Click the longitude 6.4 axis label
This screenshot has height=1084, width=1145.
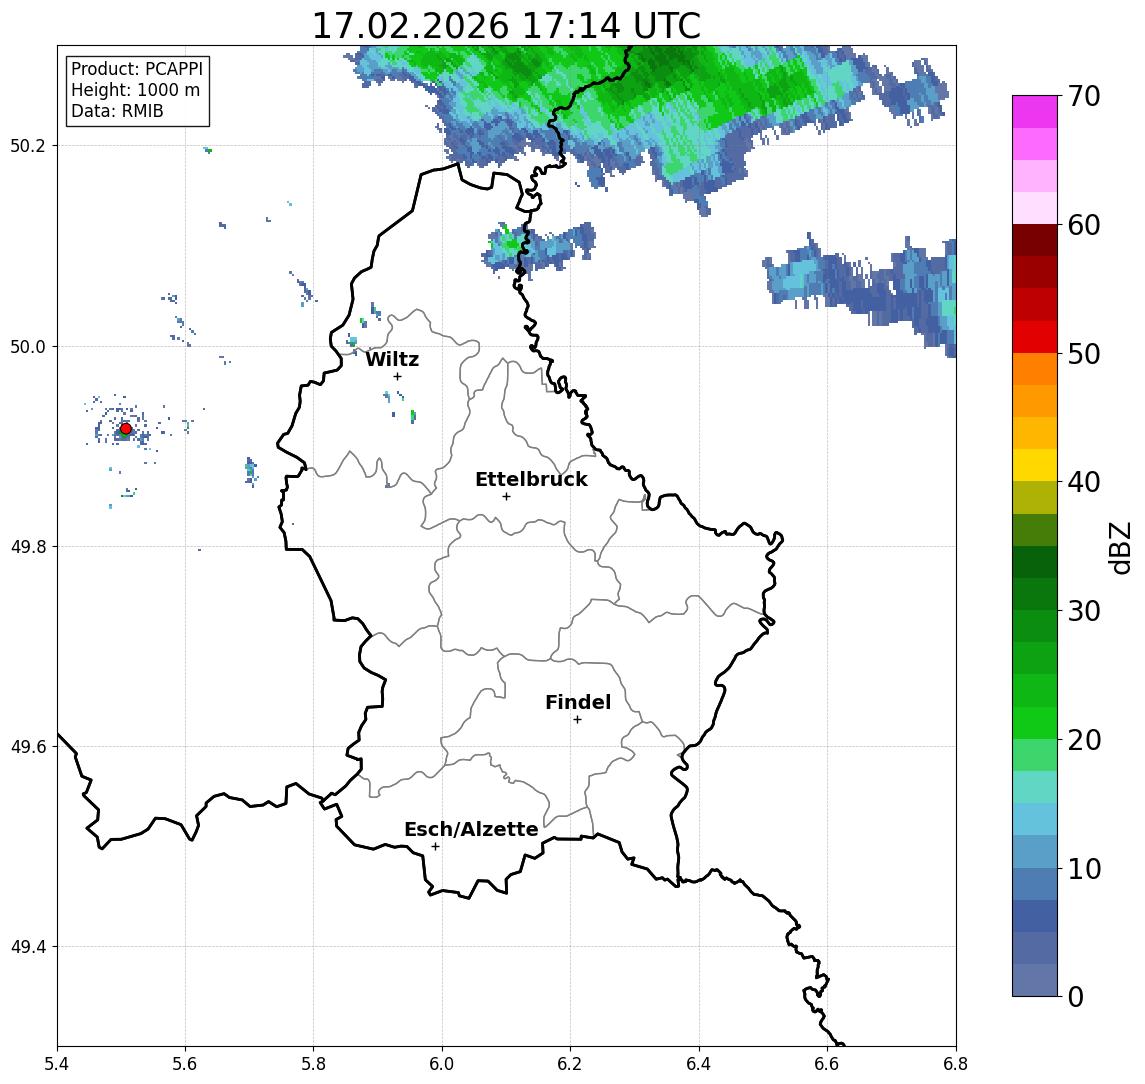699,1064
